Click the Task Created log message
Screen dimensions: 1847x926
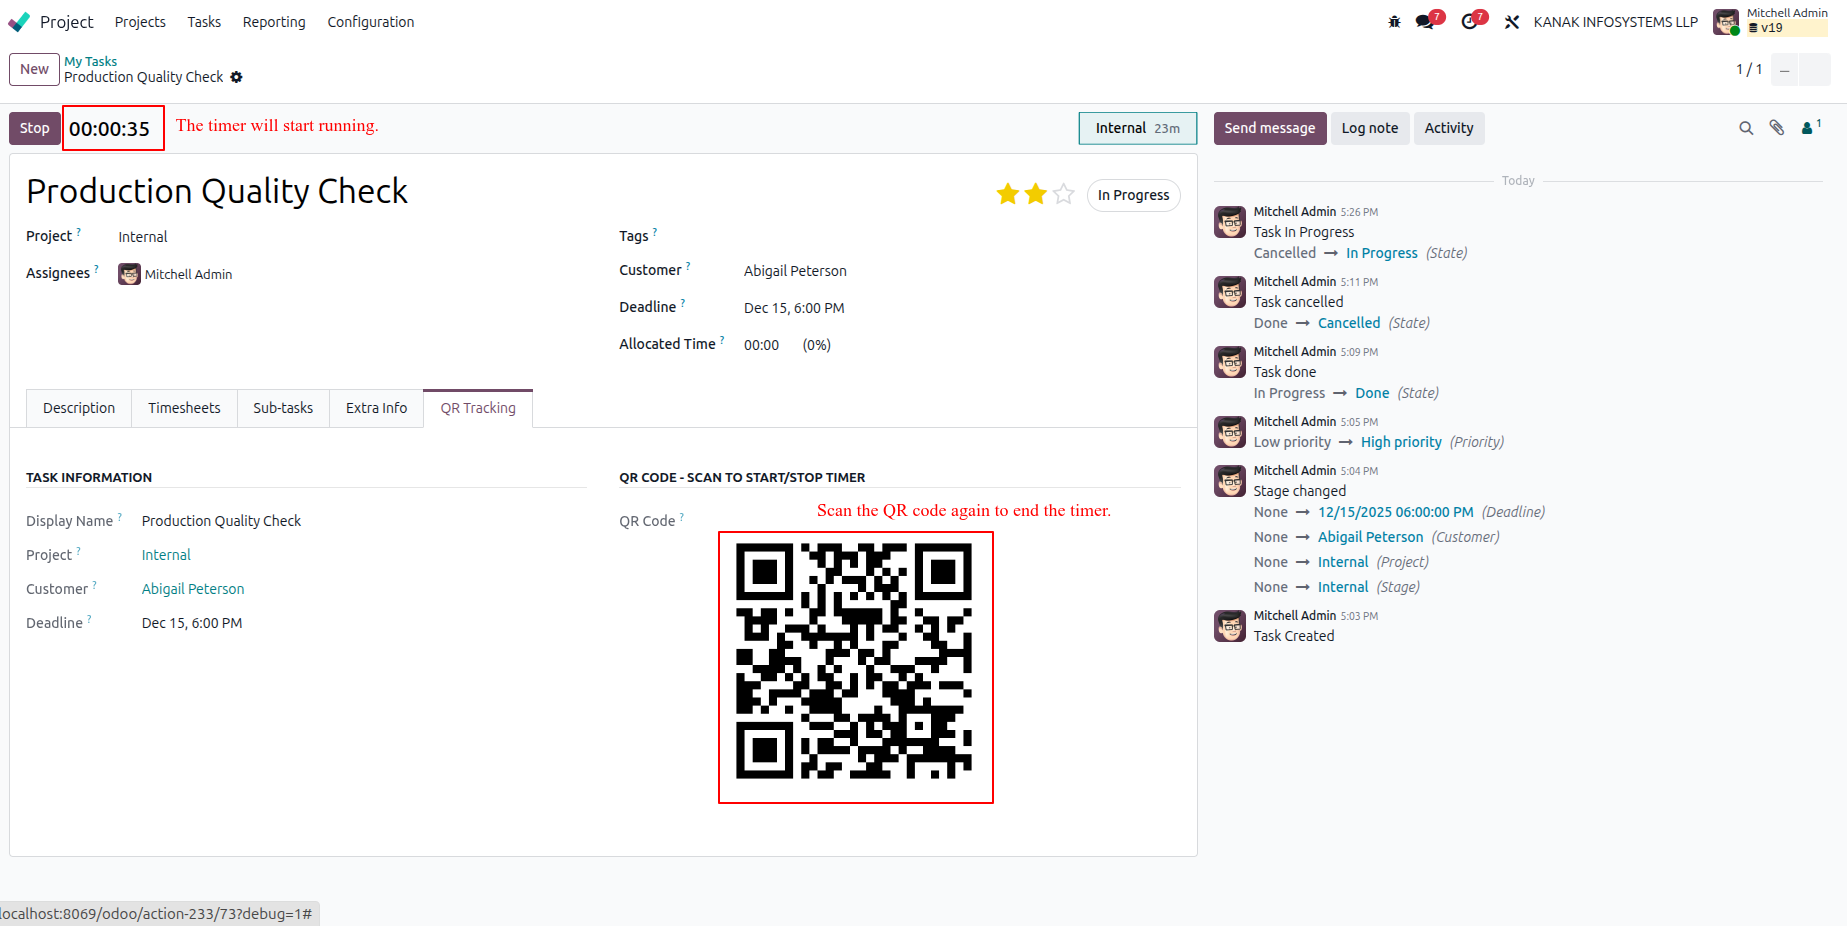(x=1294, y=636)
